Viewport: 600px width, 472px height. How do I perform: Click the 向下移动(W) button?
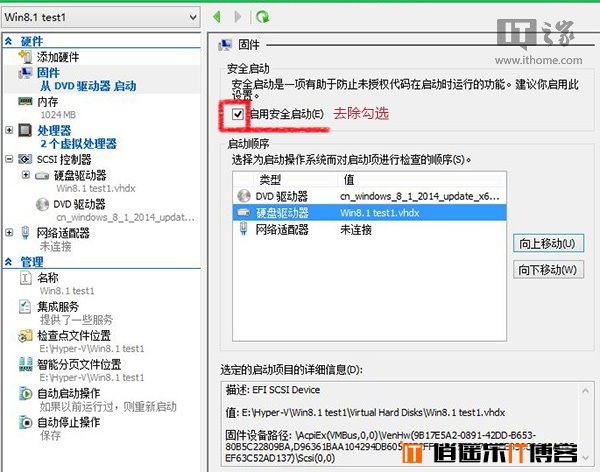[548, 270]
